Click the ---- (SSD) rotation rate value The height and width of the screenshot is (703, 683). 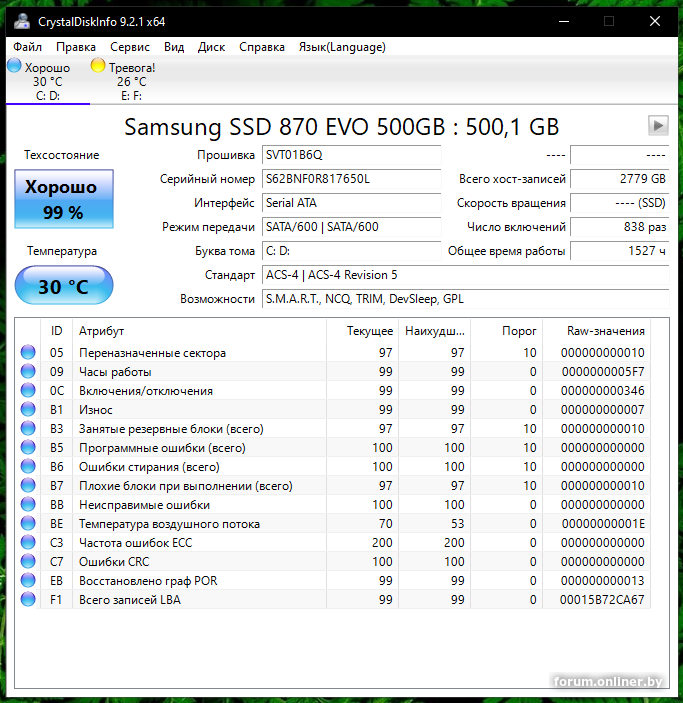(x=619, y=203)
